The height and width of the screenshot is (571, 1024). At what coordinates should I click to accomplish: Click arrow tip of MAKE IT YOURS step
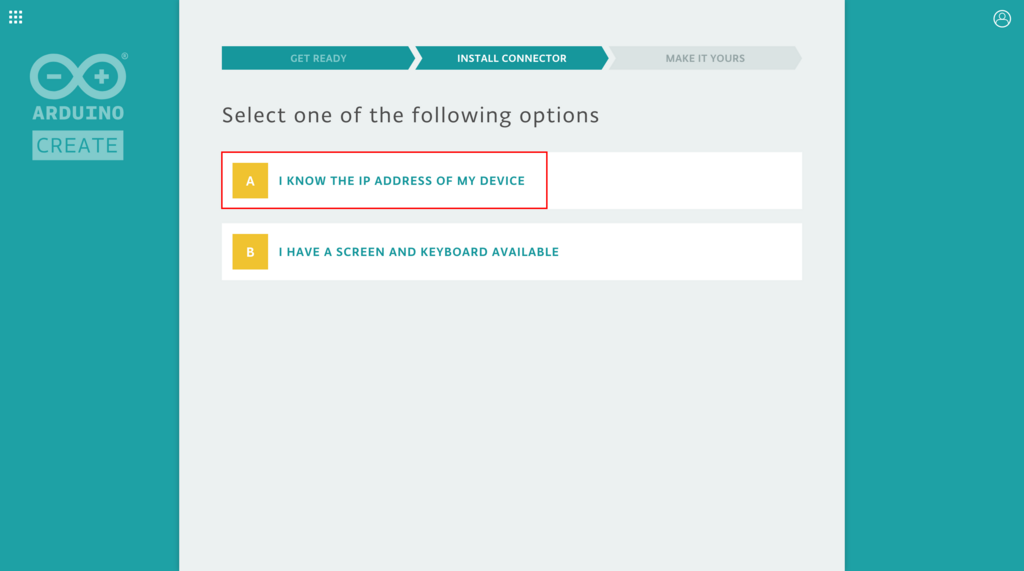tap(798, 58)
